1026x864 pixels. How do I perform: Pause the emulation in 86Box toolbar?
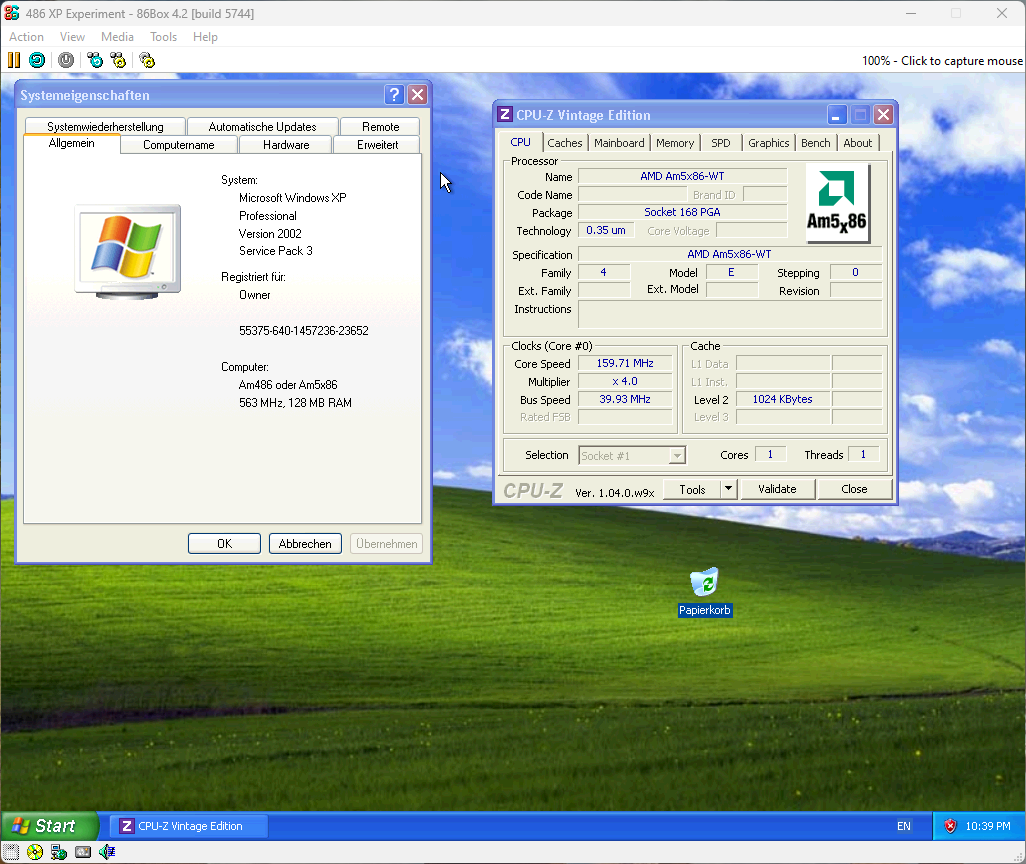point(13,60)
